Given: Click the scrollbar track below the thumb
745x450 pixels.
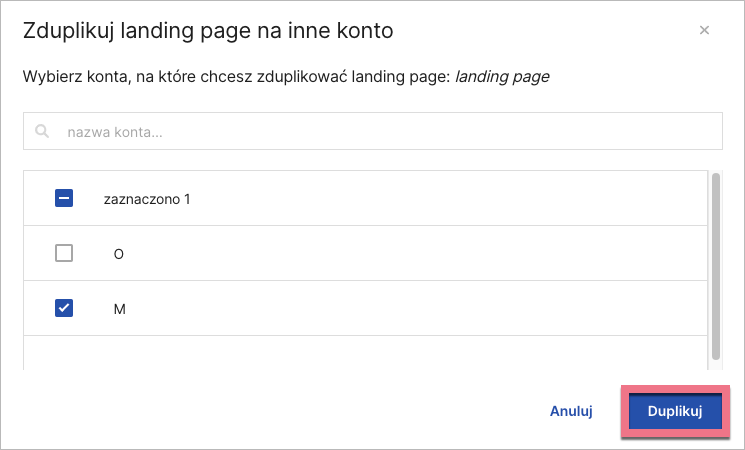Looking at the screenshot, I should pos(715,364).
